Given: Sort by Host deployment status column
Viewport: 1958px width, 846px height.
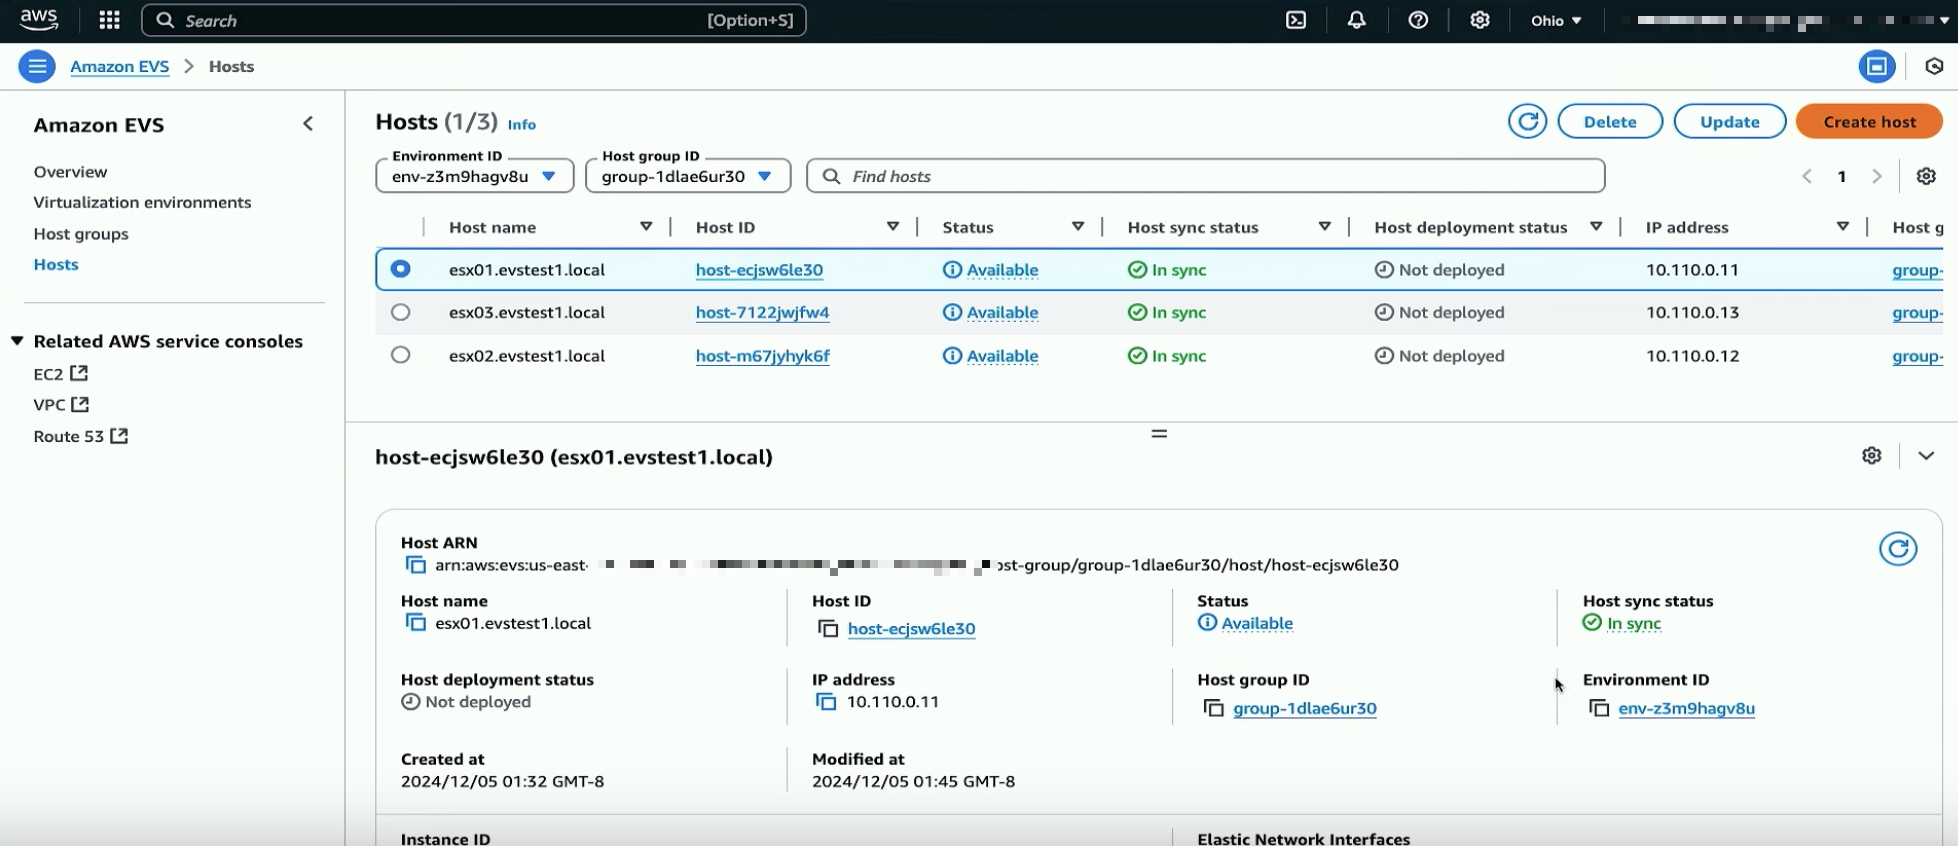Looking at the screenshot, I should tap(1596, 227).
